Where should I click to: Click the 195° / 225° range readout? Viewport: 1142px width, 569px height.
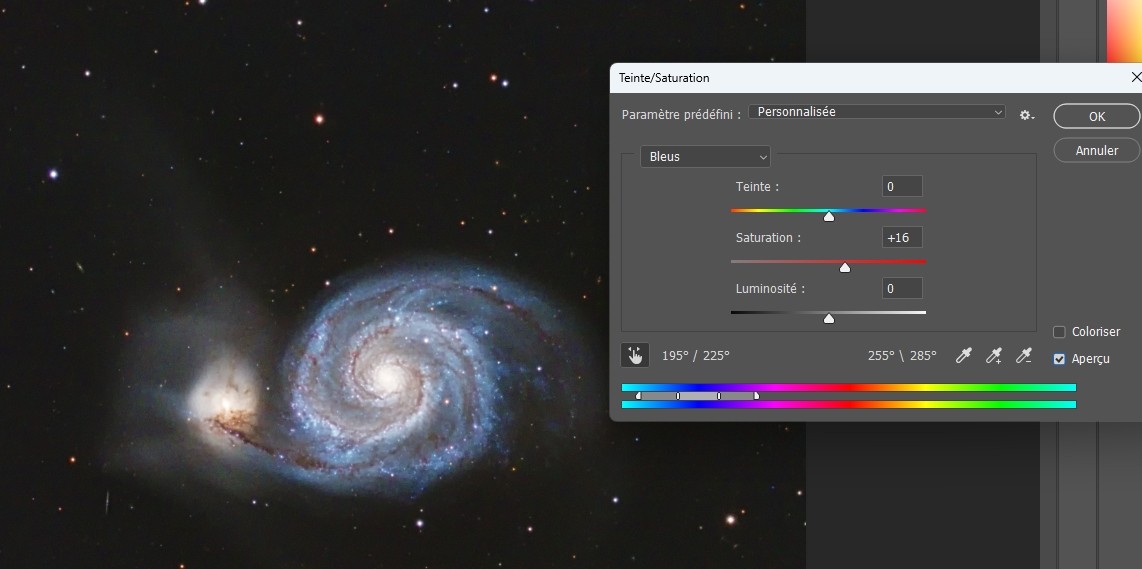point(696,356)
